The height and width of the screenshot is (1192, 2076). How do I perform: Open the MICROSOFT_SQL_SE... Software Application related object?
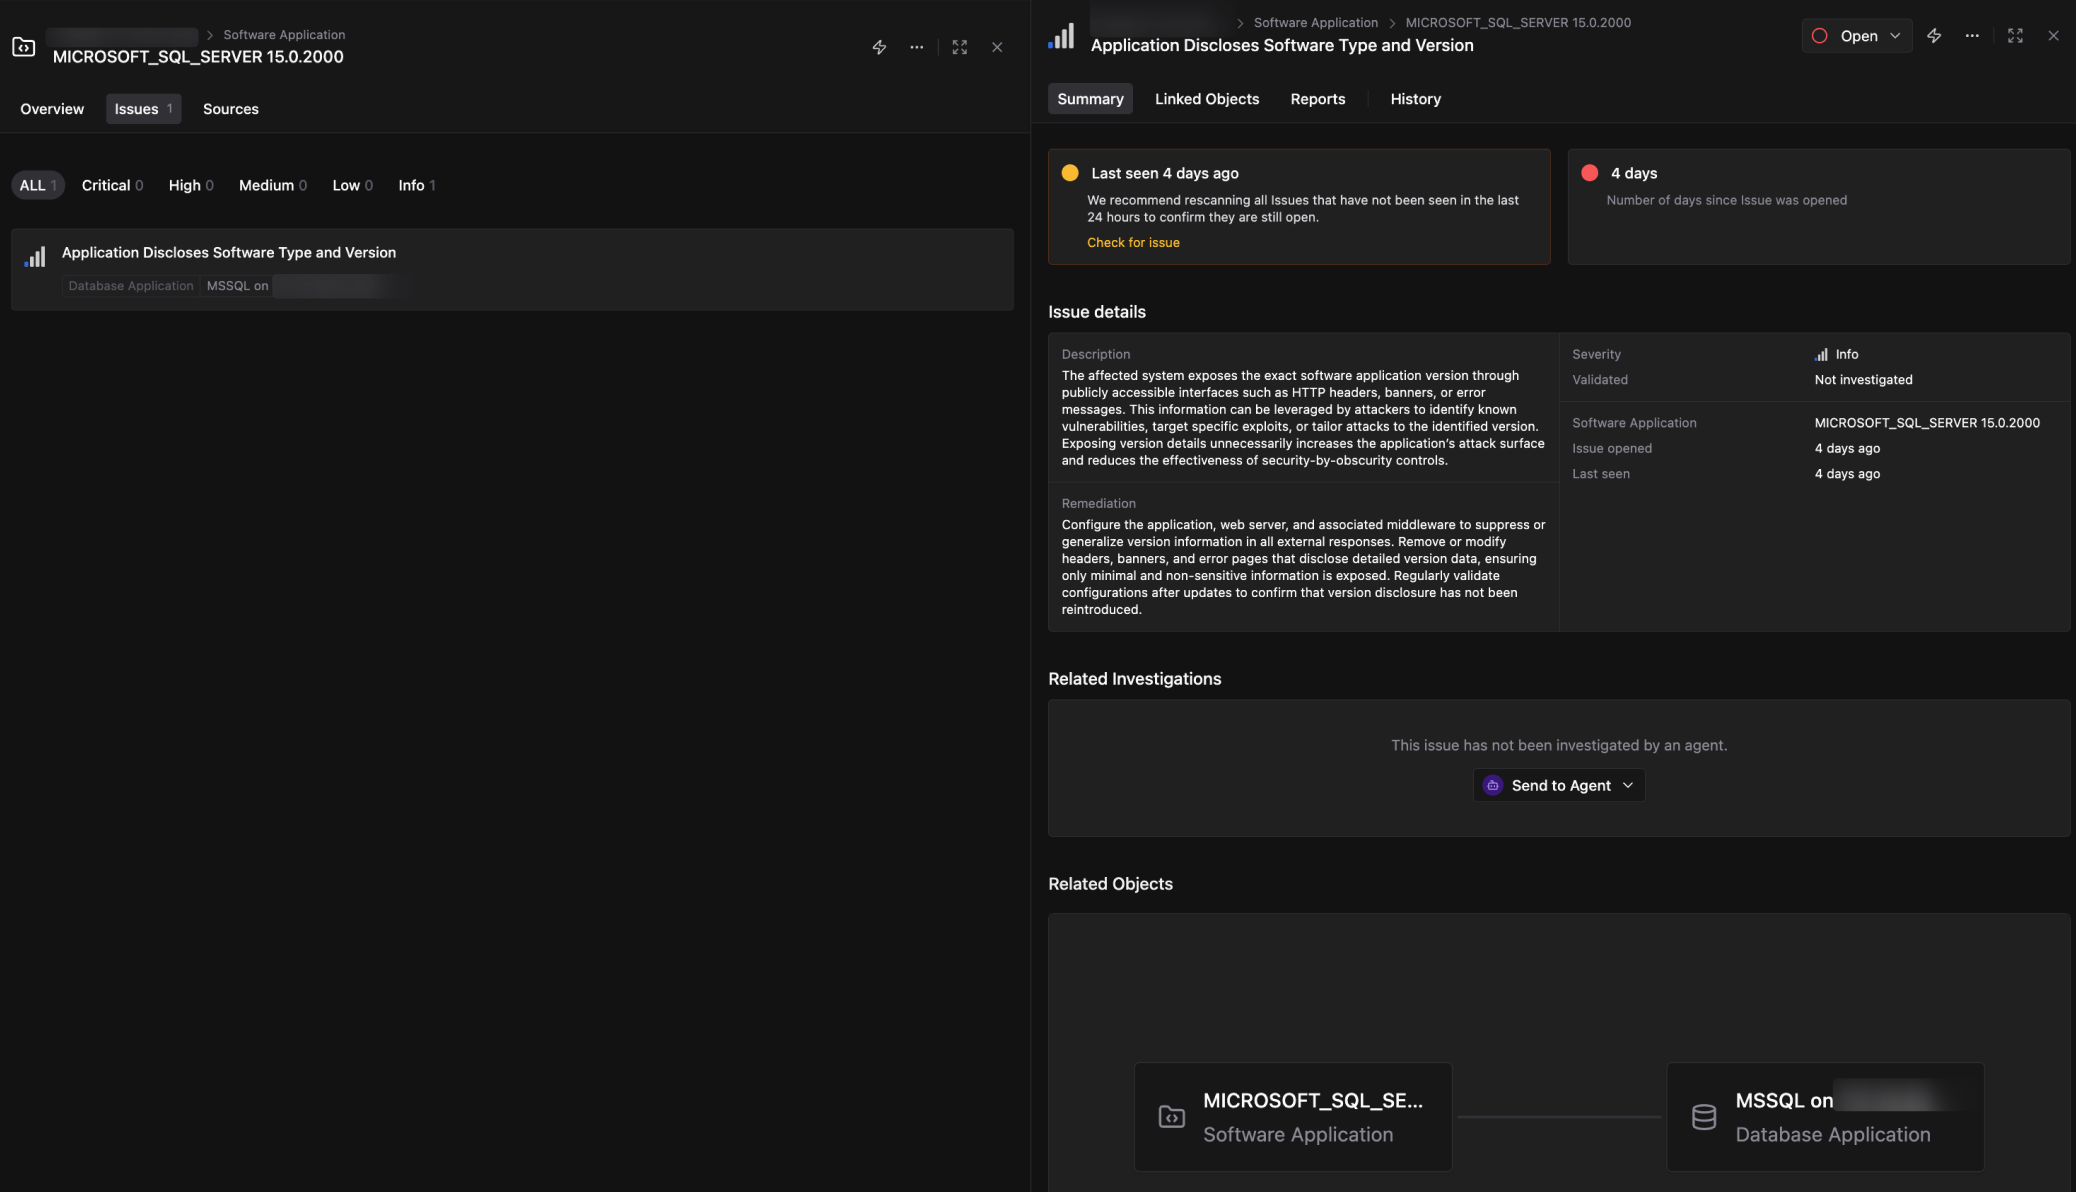1293,1117
